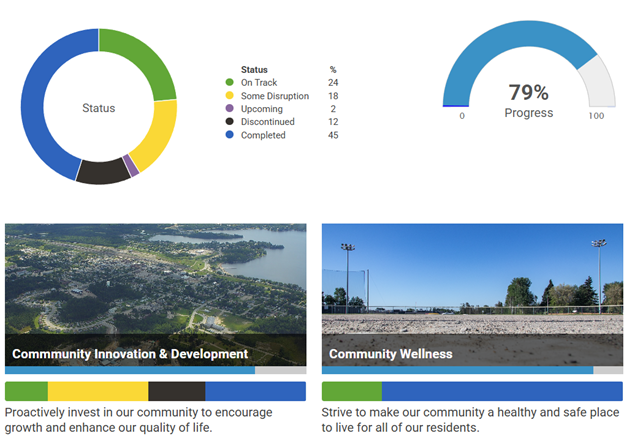Click the sports field photo thumbnail
This screenshot has height=444, width=624.
coord(472,280)
